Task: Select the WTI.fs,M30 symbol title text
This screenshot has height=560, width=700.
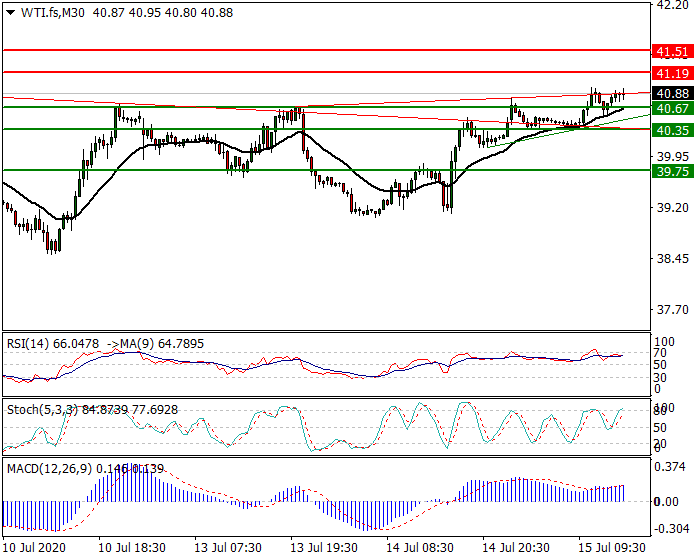Action: (x=53, y=13)
